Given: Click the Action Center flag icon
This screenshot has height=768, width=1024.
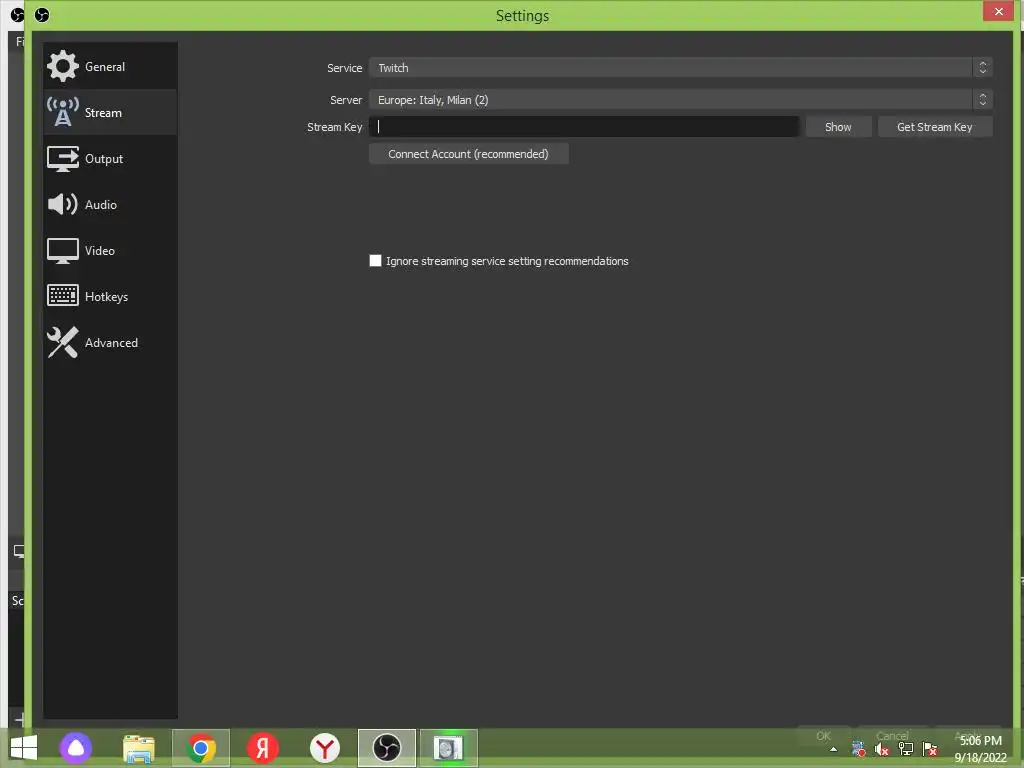Looking at the screenshot, I should 930,749.
